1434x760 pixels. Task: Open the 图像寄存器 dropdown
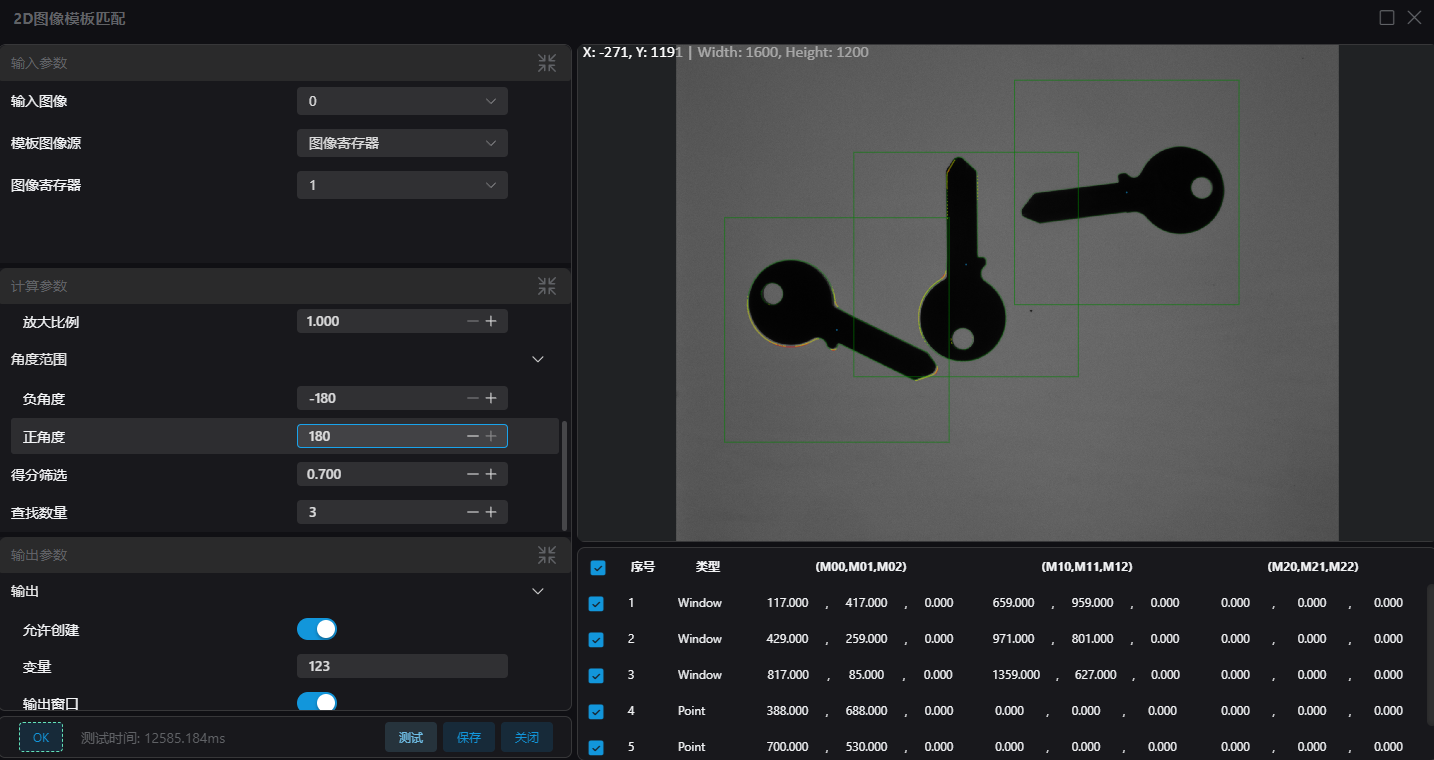pyautogui.click(x=402, y=185)
